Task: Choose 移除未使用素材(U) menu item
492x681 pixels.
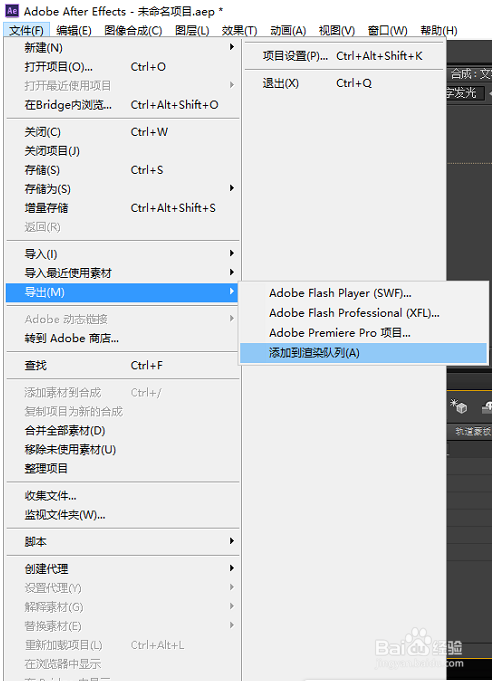Action: point(122,450)
